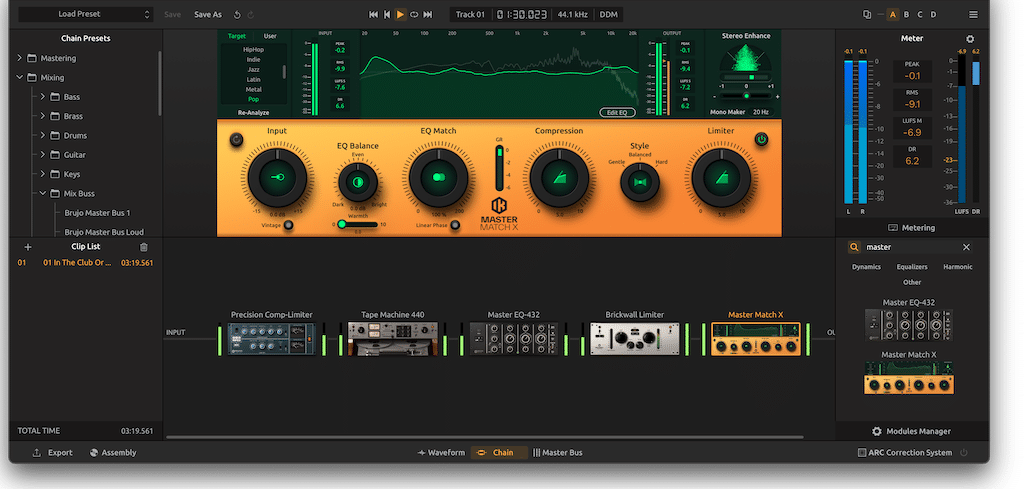The image size is (1024, 489).
Task: Click the Export button
Action: tap(53, 452)
